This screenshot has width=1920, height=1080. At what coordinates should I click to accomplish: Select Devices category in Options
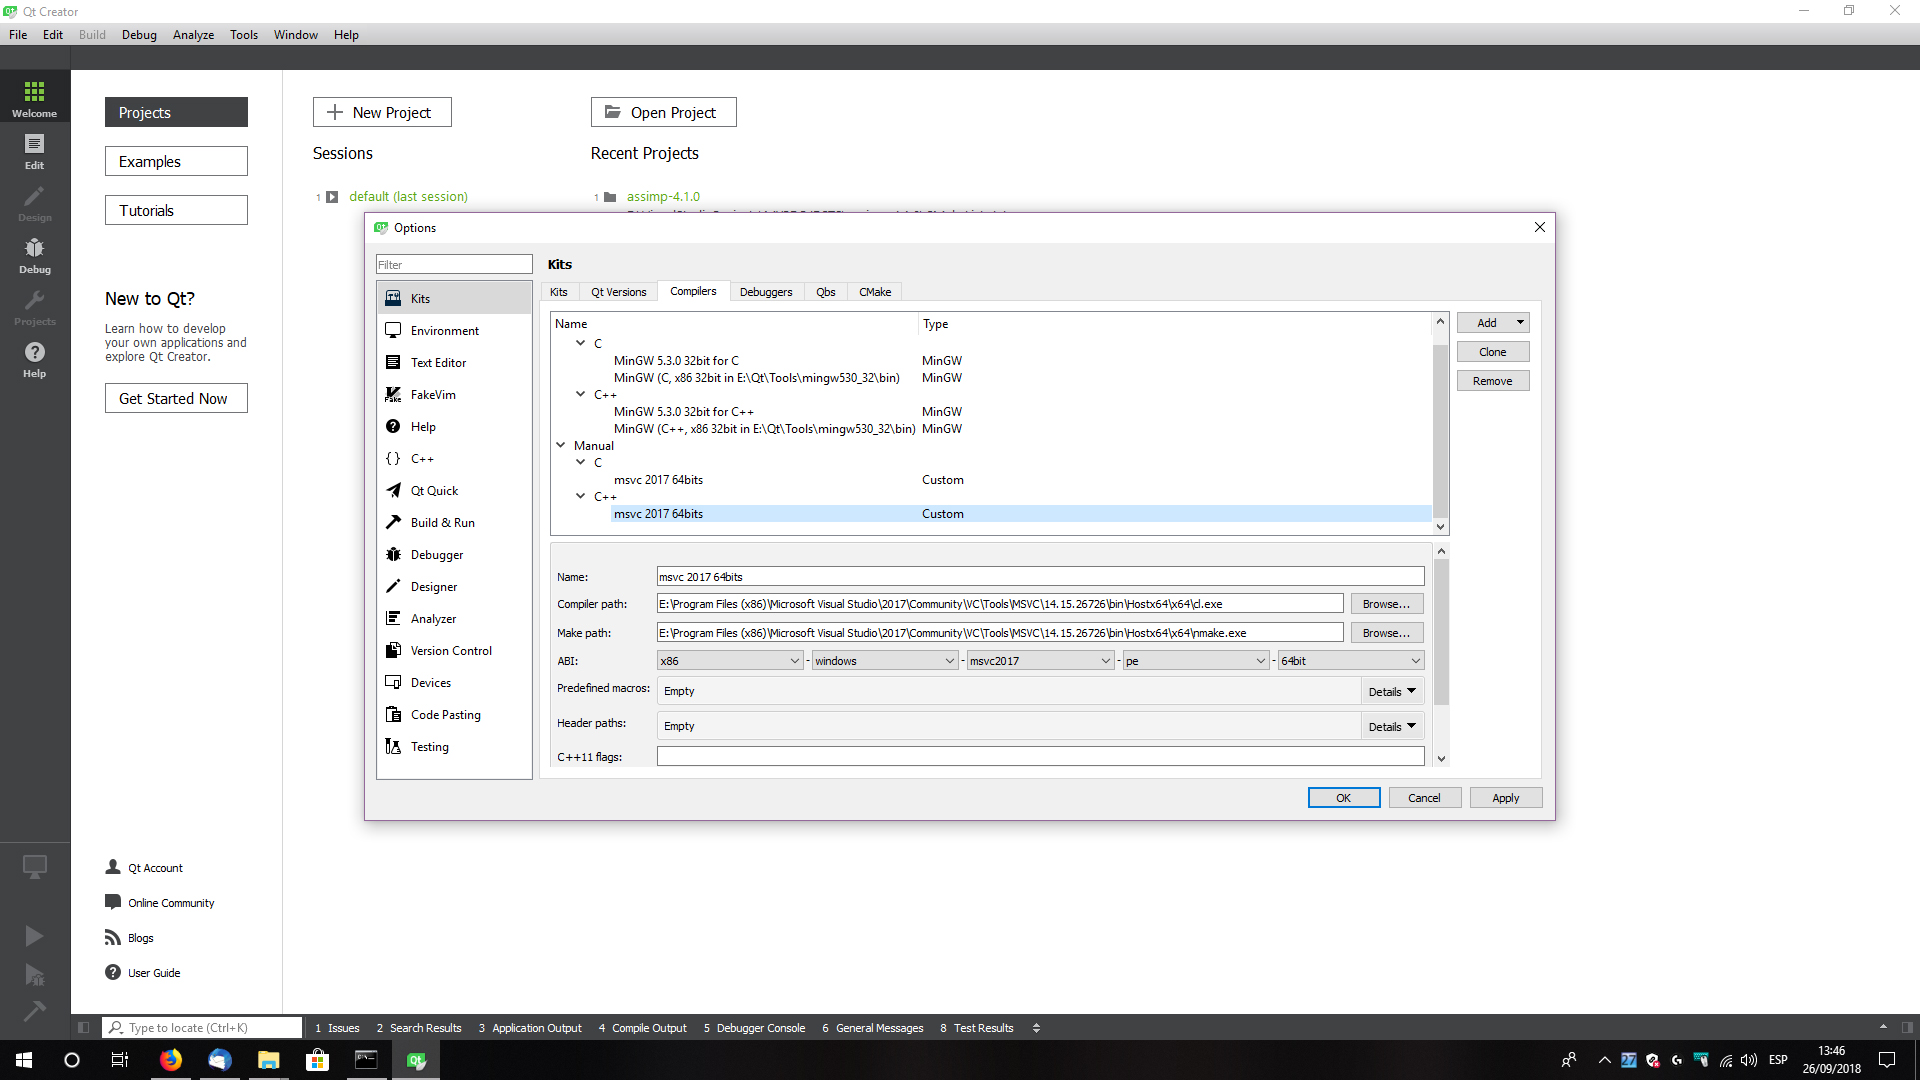(454, 682)
